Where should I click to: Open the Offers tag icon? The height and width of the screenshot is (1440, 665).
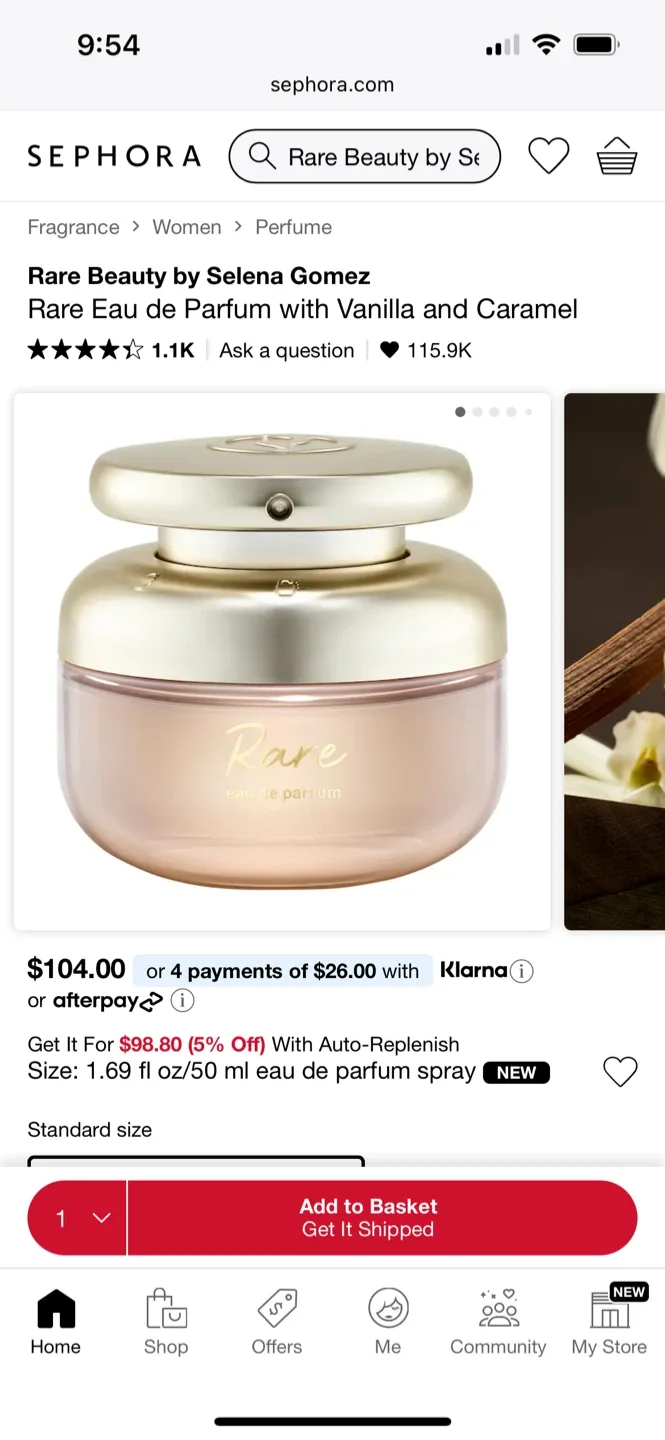pos(277,1308)
